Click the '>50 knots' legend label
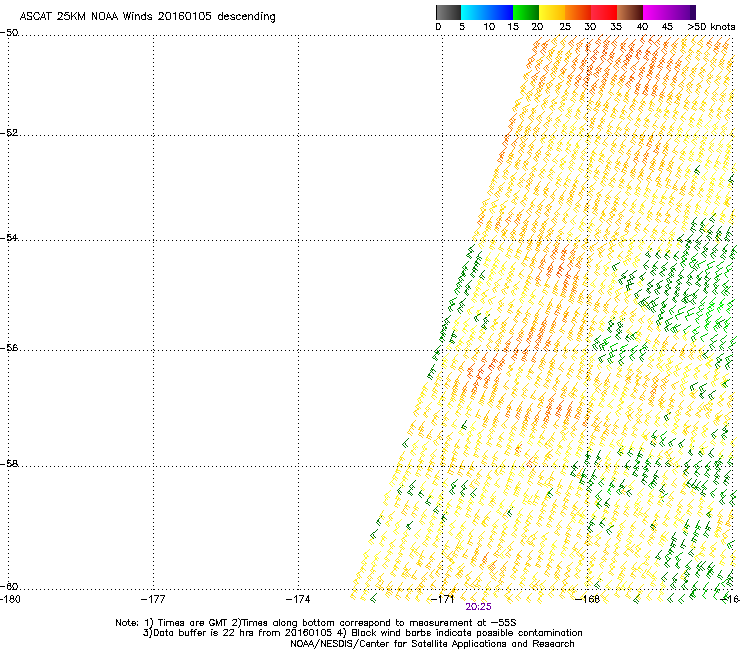This screenshot has height=650, width=740. [711, 27]
